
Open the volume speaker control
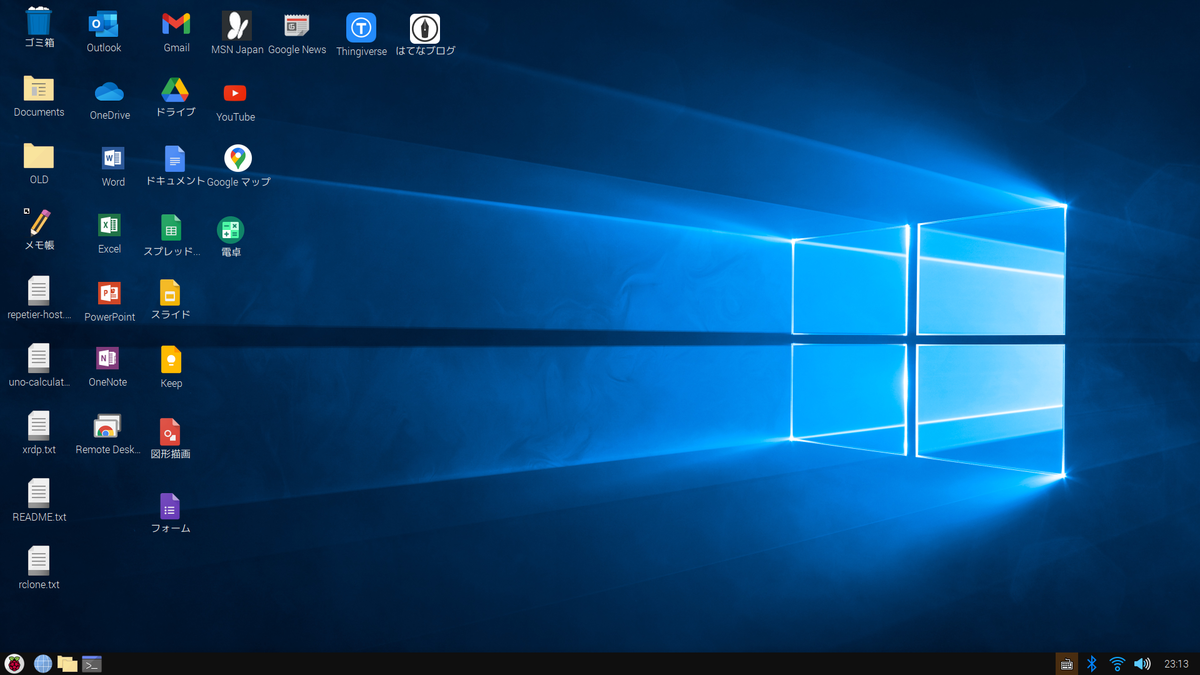(1142, 664)
